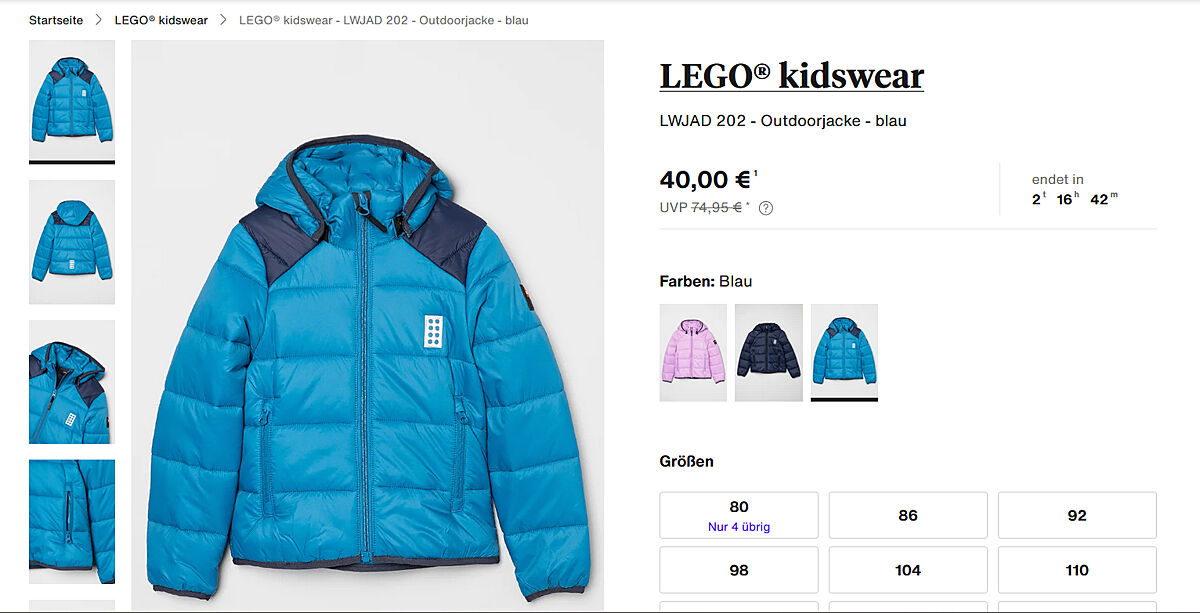The width and height of the screenshot is (1200, 613).
Task: Choose size 104
Action: [908, 570]
